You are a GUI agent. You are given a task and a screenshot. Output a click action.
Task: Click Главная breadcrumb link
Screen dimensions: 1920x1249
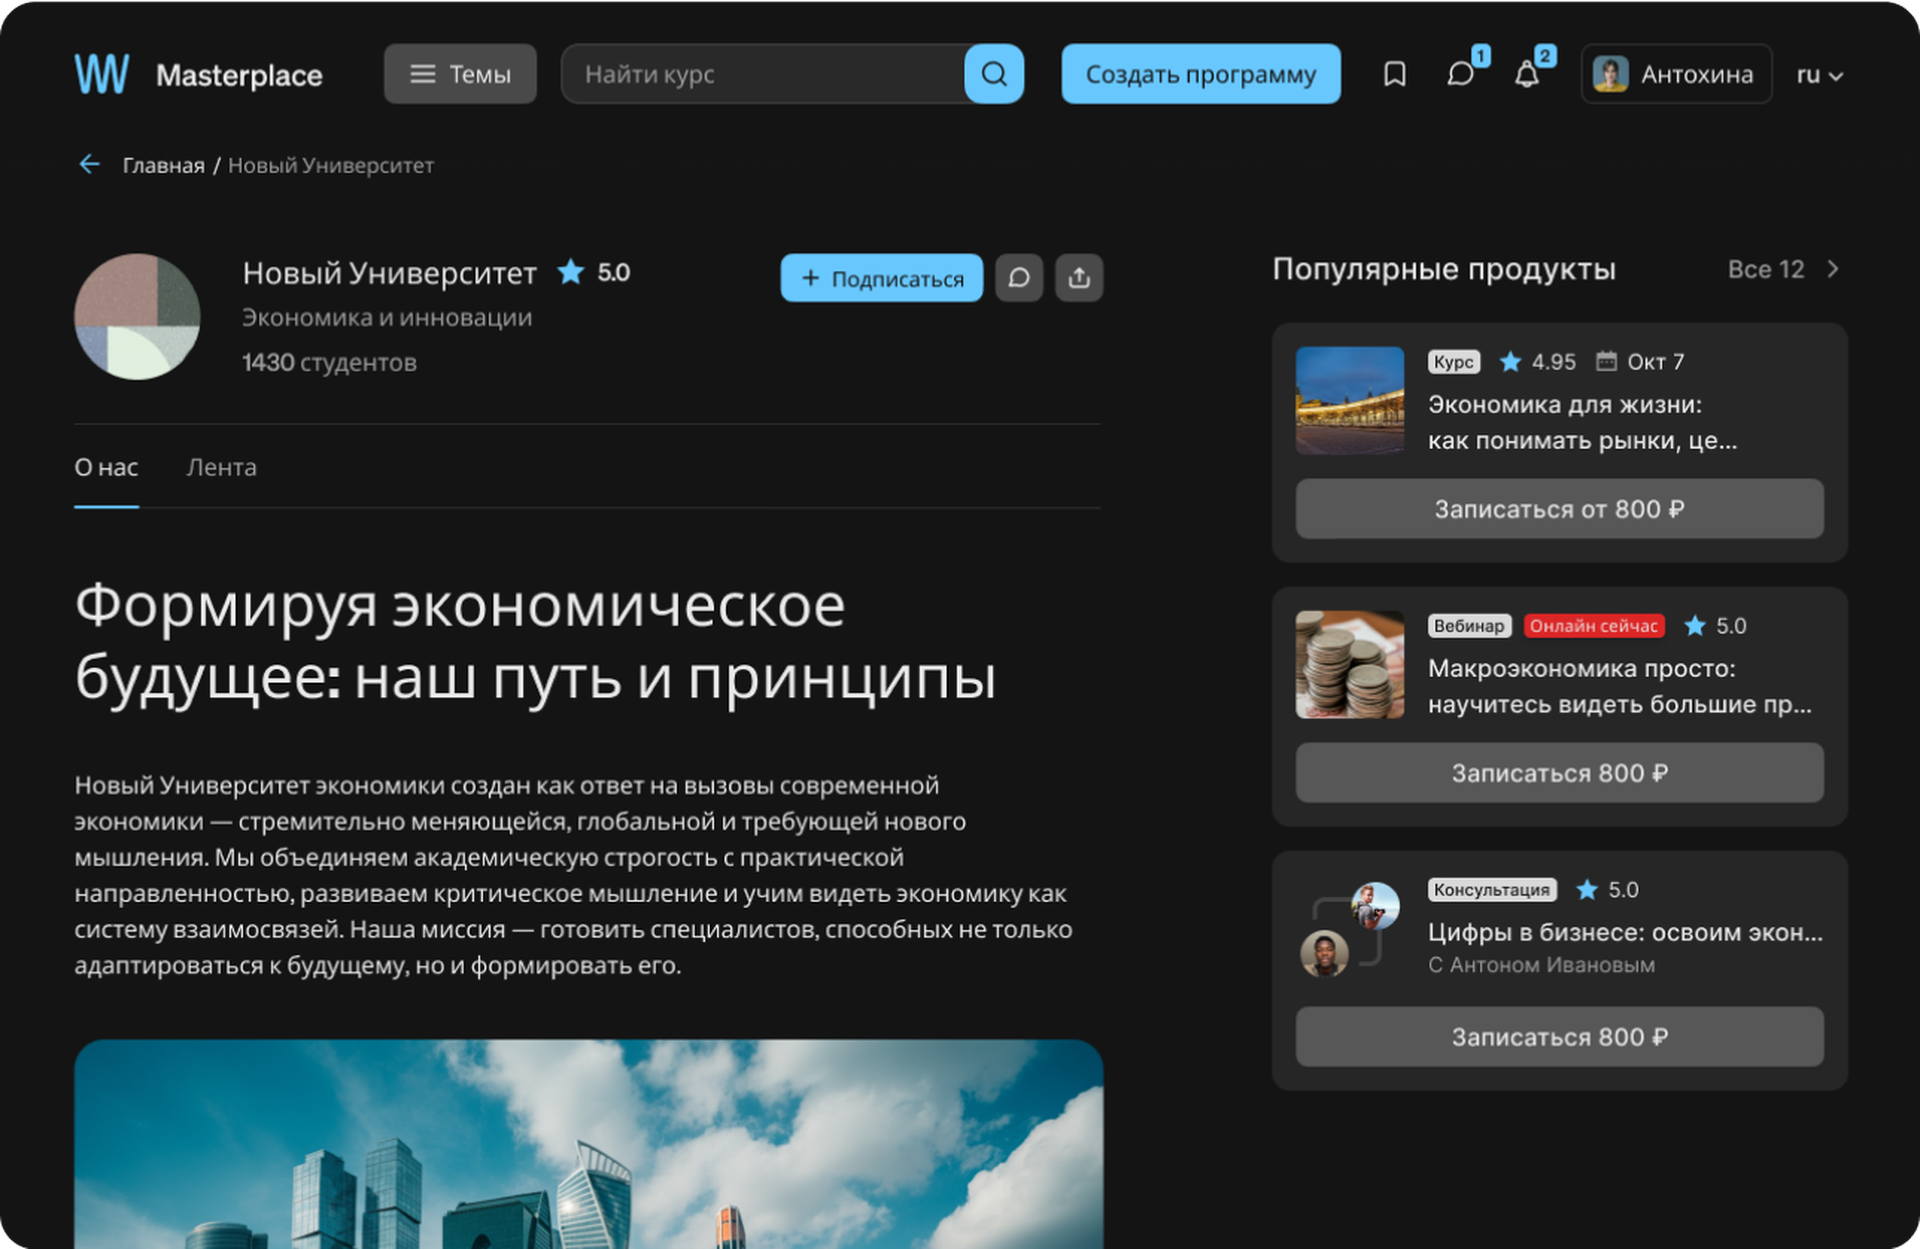[163, 165]
